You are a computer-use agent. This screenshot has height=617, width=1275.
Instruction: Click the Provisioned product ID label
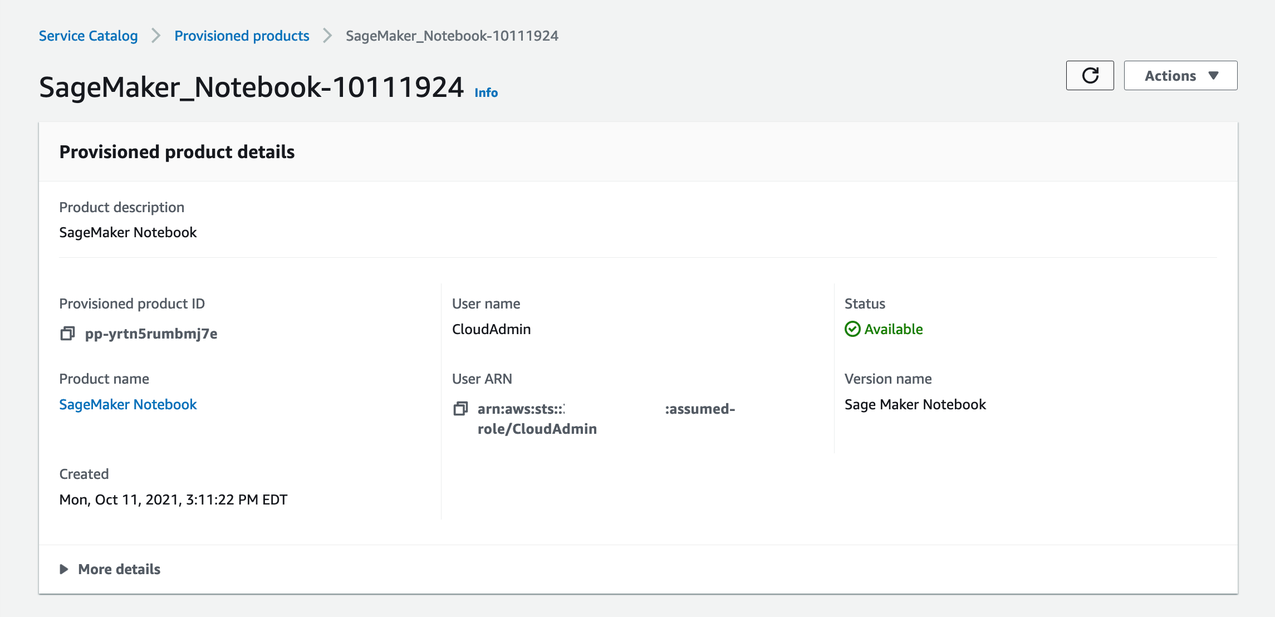coord(132,304)
